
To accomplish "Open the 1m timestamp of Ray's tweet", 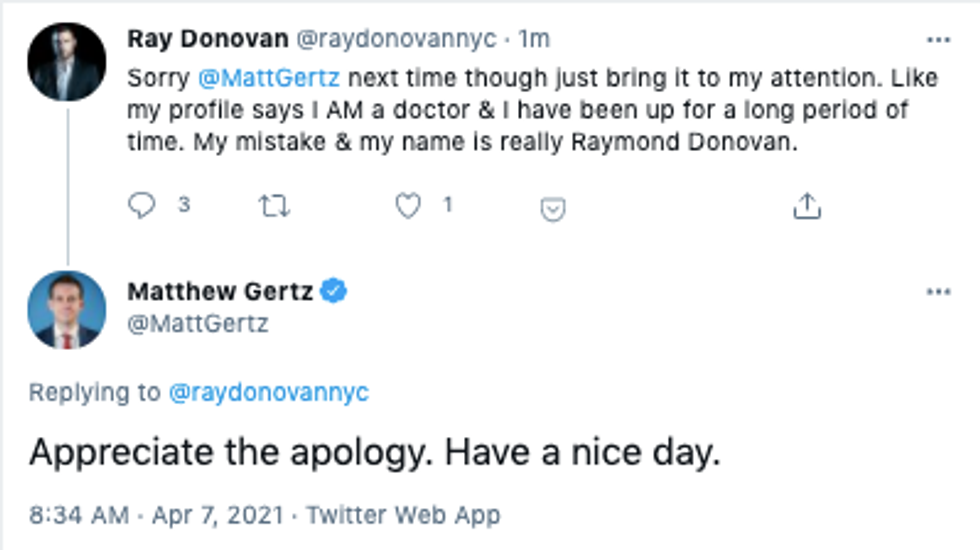I will coord(536,39).
